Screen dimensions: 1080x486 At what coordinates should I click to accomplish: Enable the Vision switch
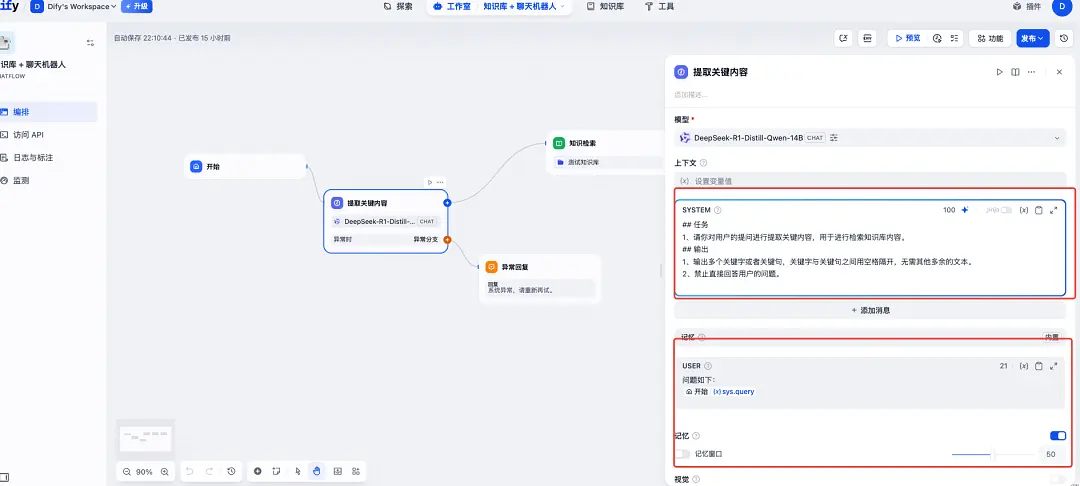[1058, 479]
